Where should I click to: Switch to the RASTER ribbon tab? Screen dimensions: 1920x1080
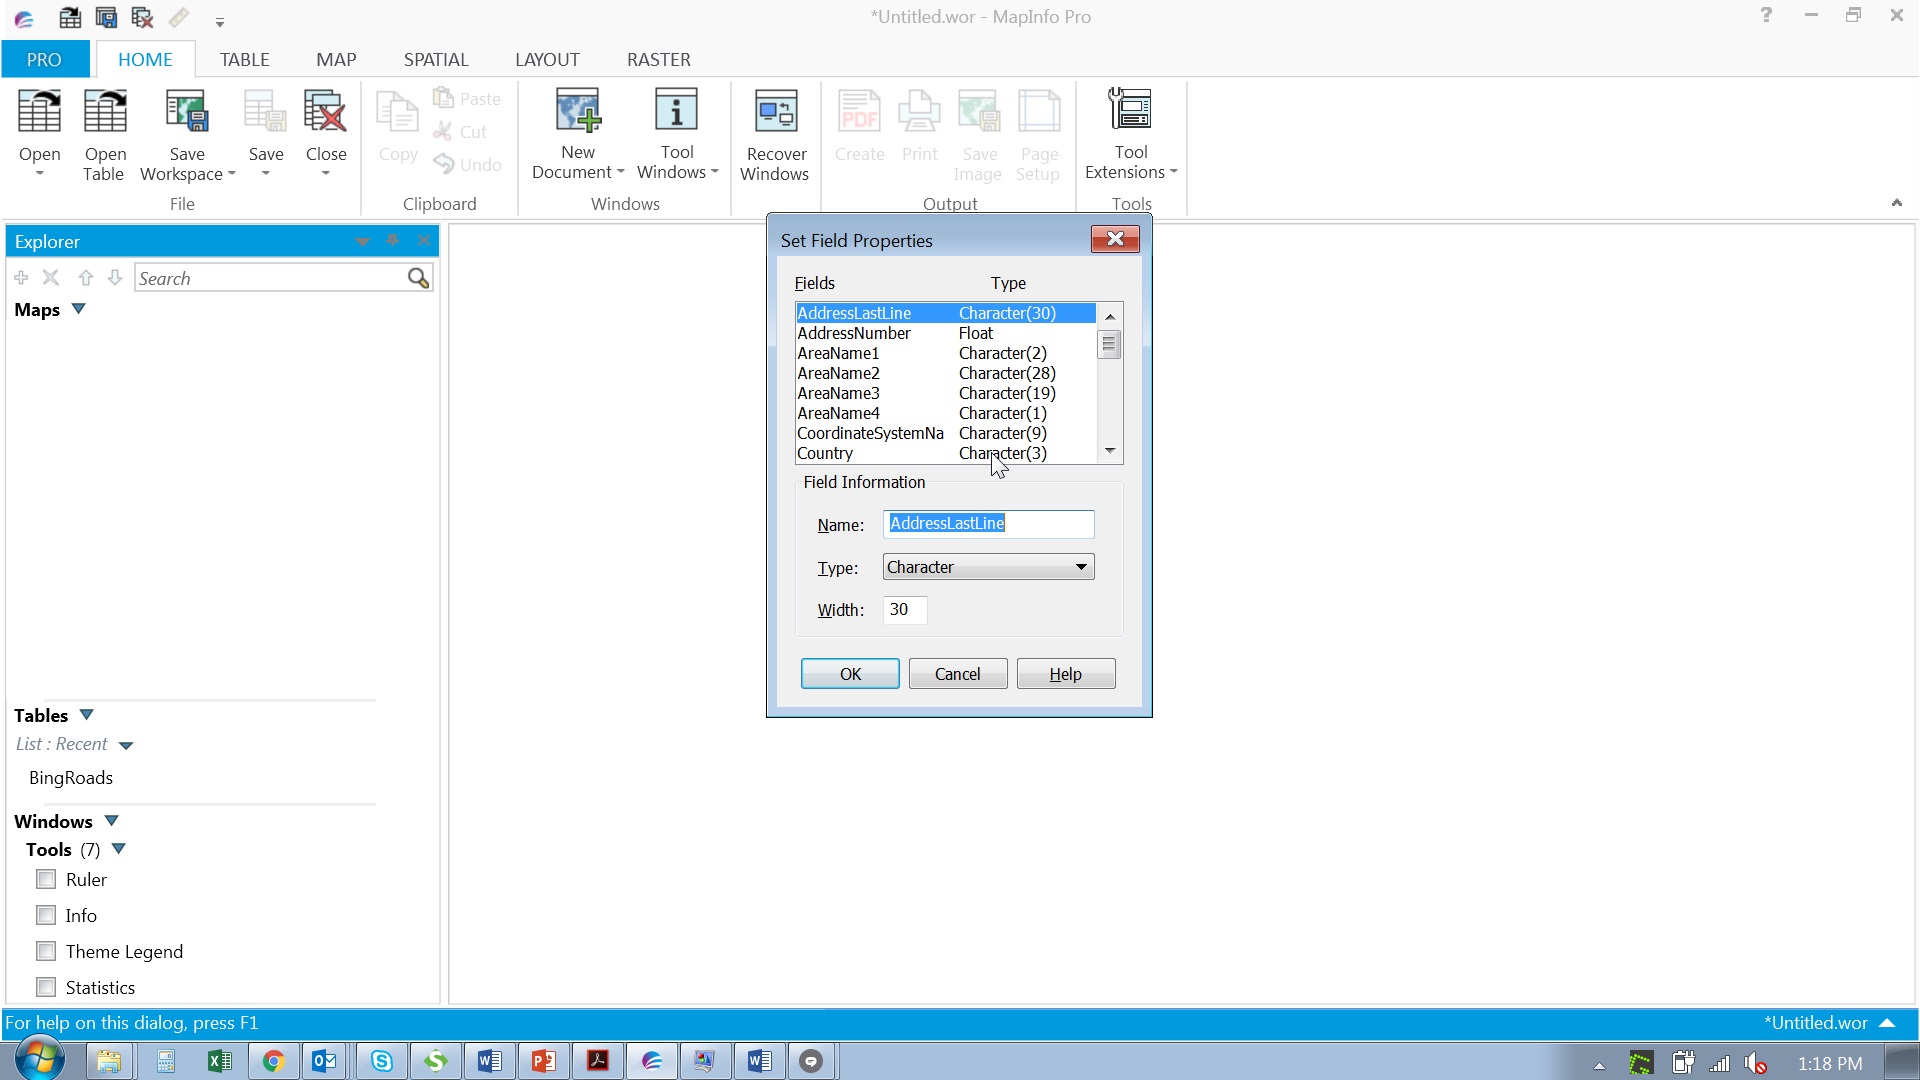(x=658, y=59)
